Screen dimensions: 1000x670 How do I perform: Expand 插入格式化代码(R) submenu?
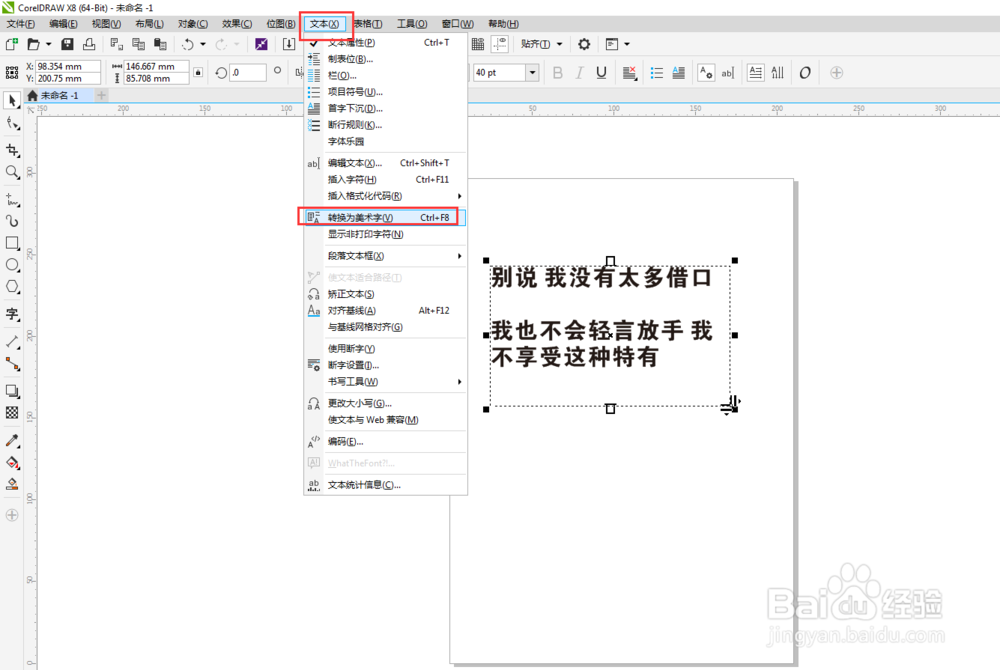[x=386, y=196]
